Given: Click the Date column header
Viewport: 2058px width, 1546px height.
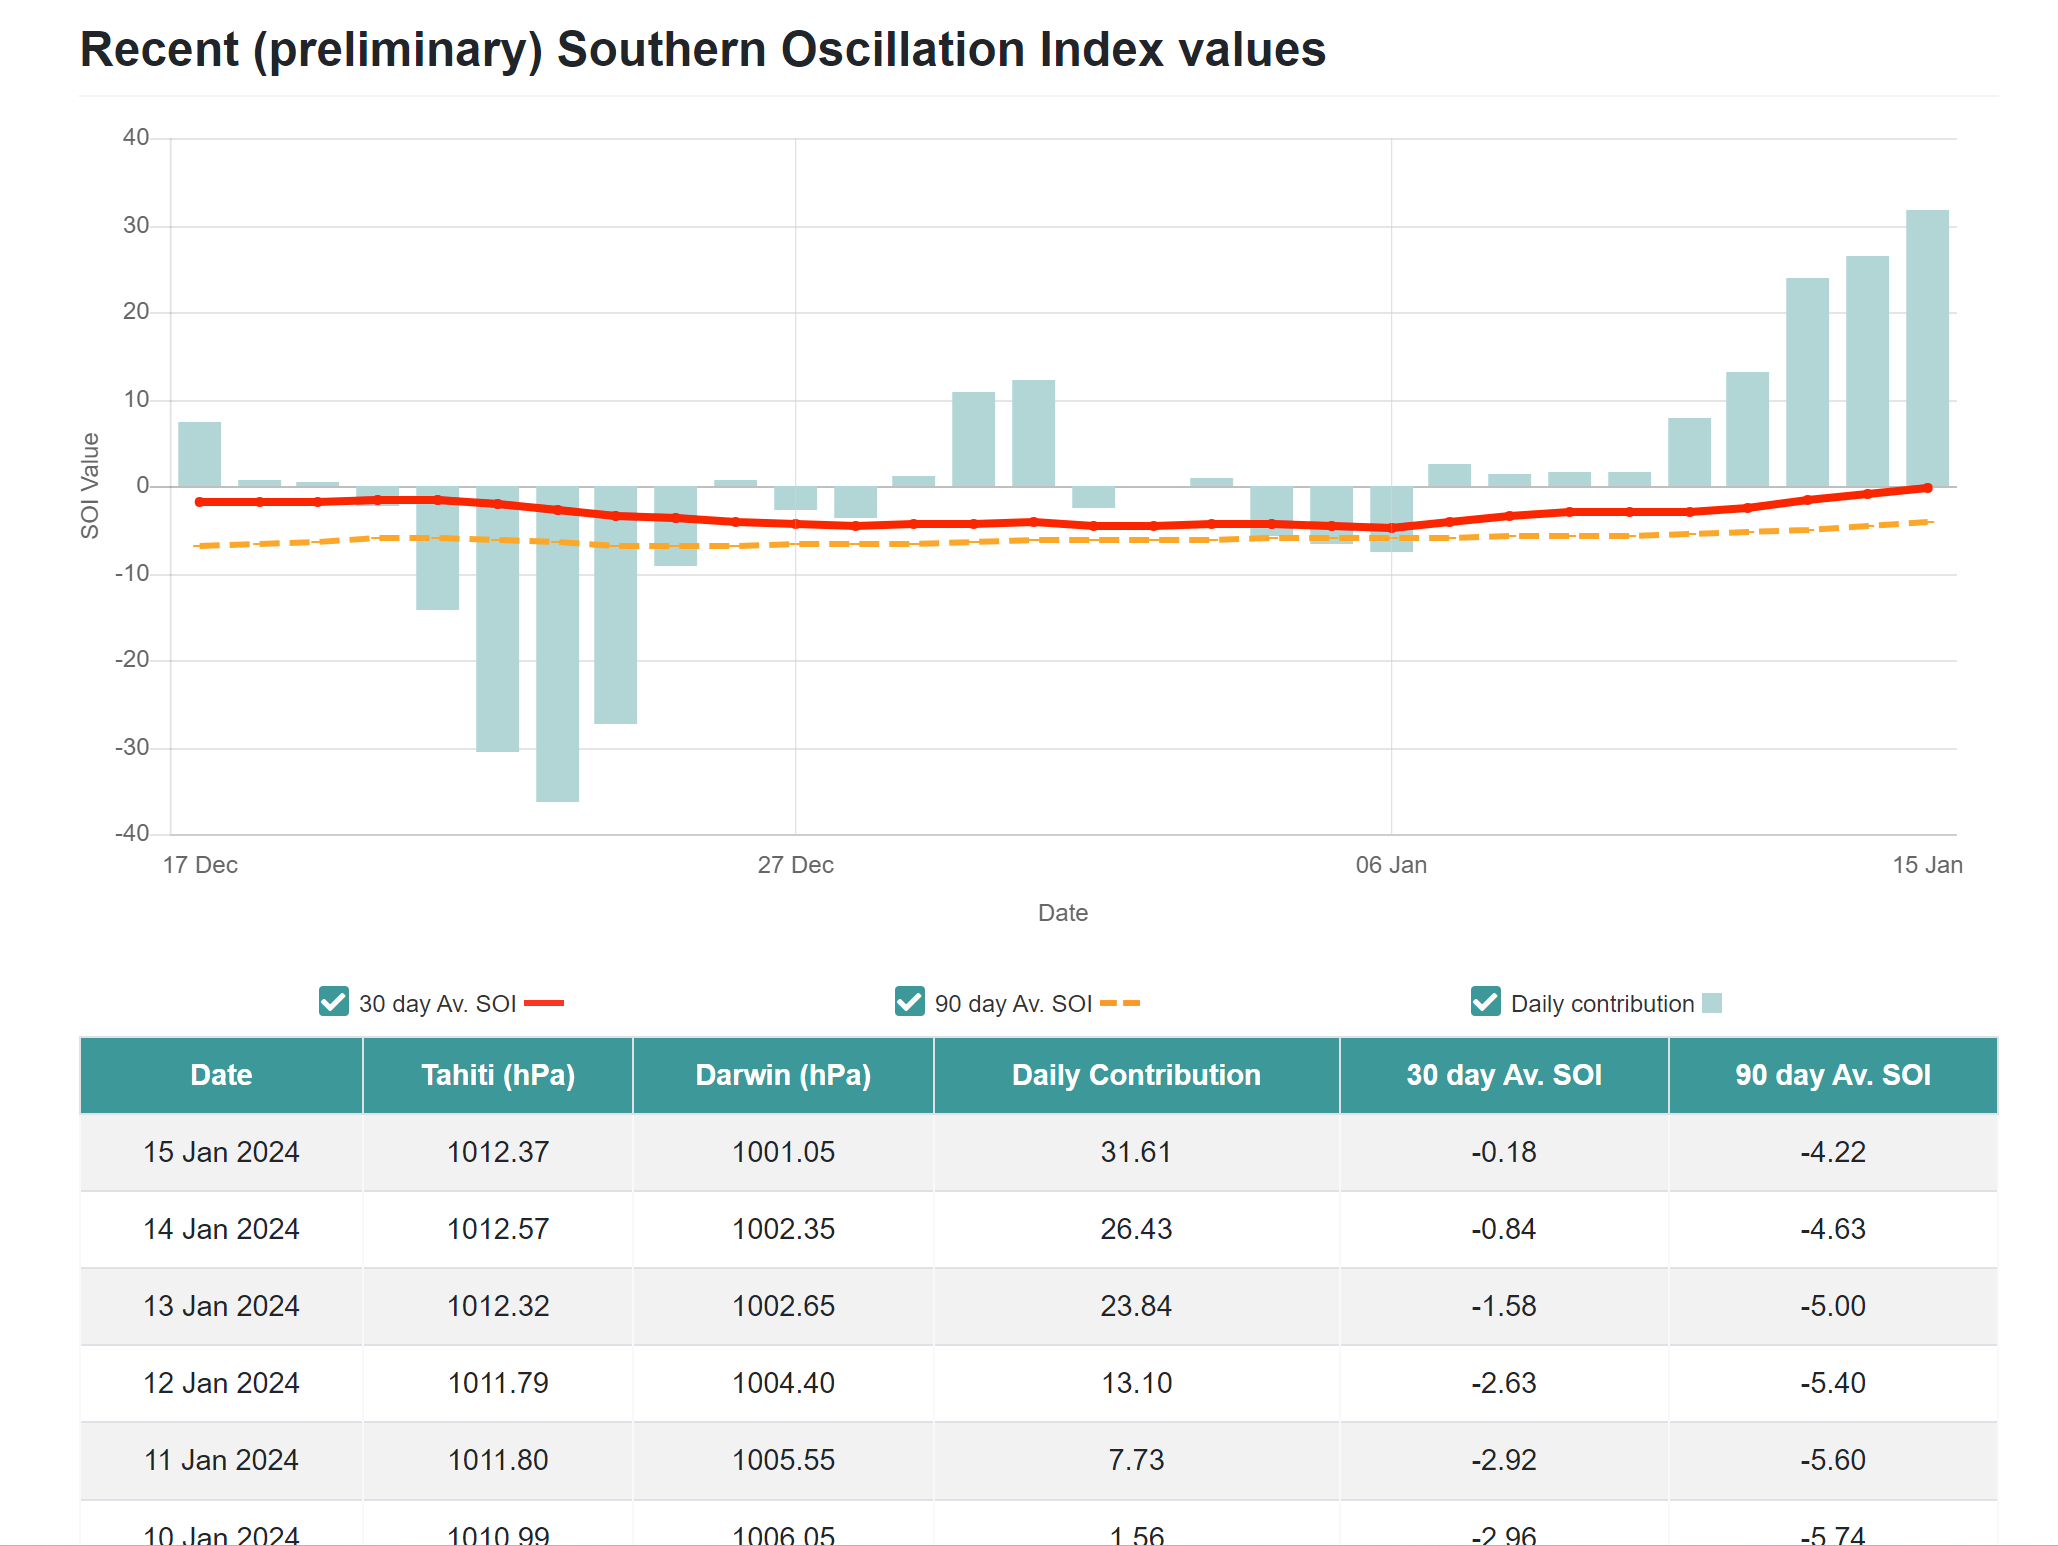Looking at the screenshot, I should click(221, 1075).
